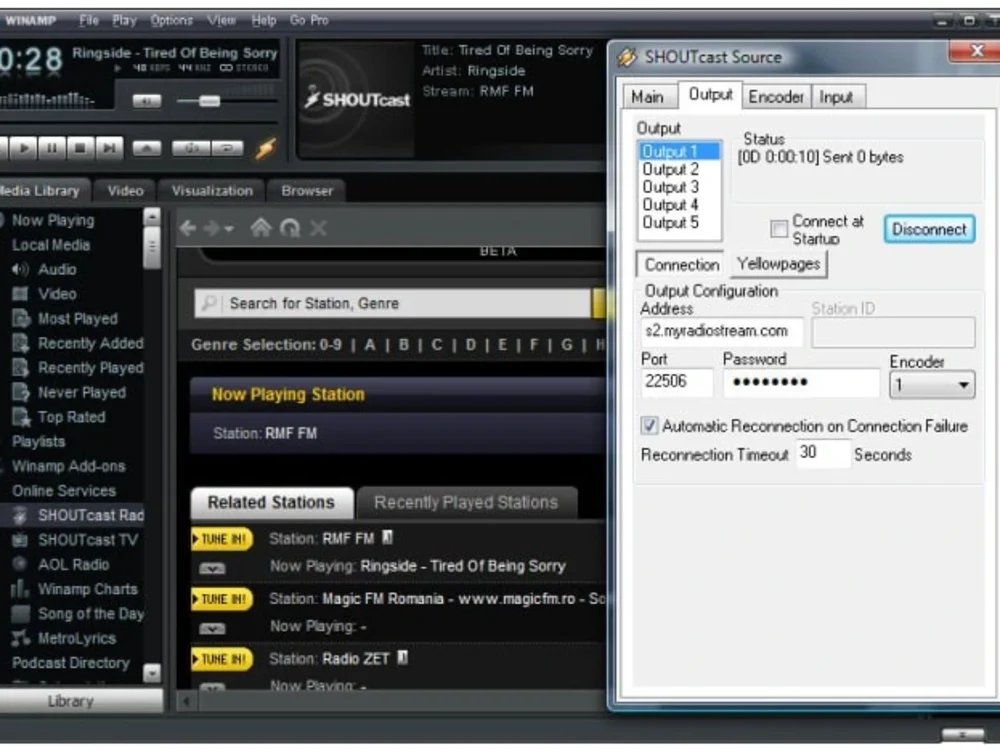Go forward in the Winamp browser

pyautogui.click(x=212, y=228)
